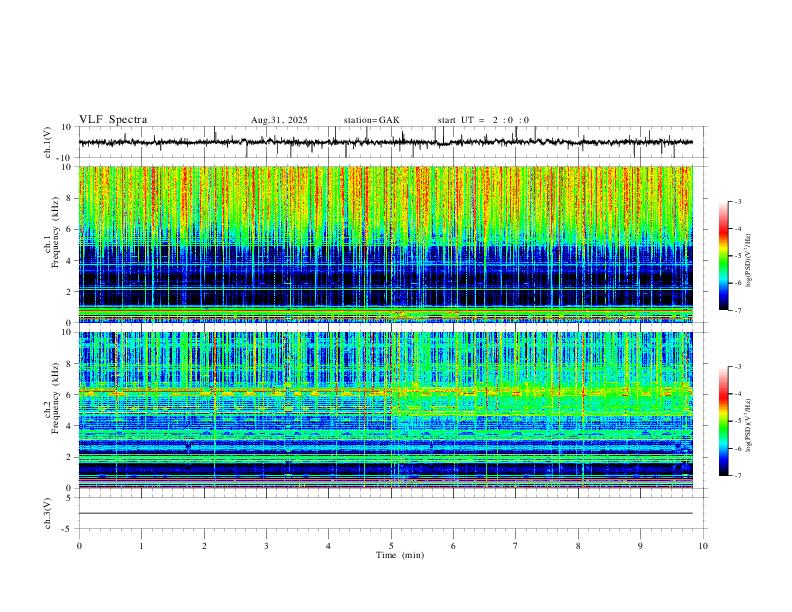Viewport: 792px width, 612px height.
Task: Click inside the ch.2 spectrogram panel
Action: (x=385, y=410)
